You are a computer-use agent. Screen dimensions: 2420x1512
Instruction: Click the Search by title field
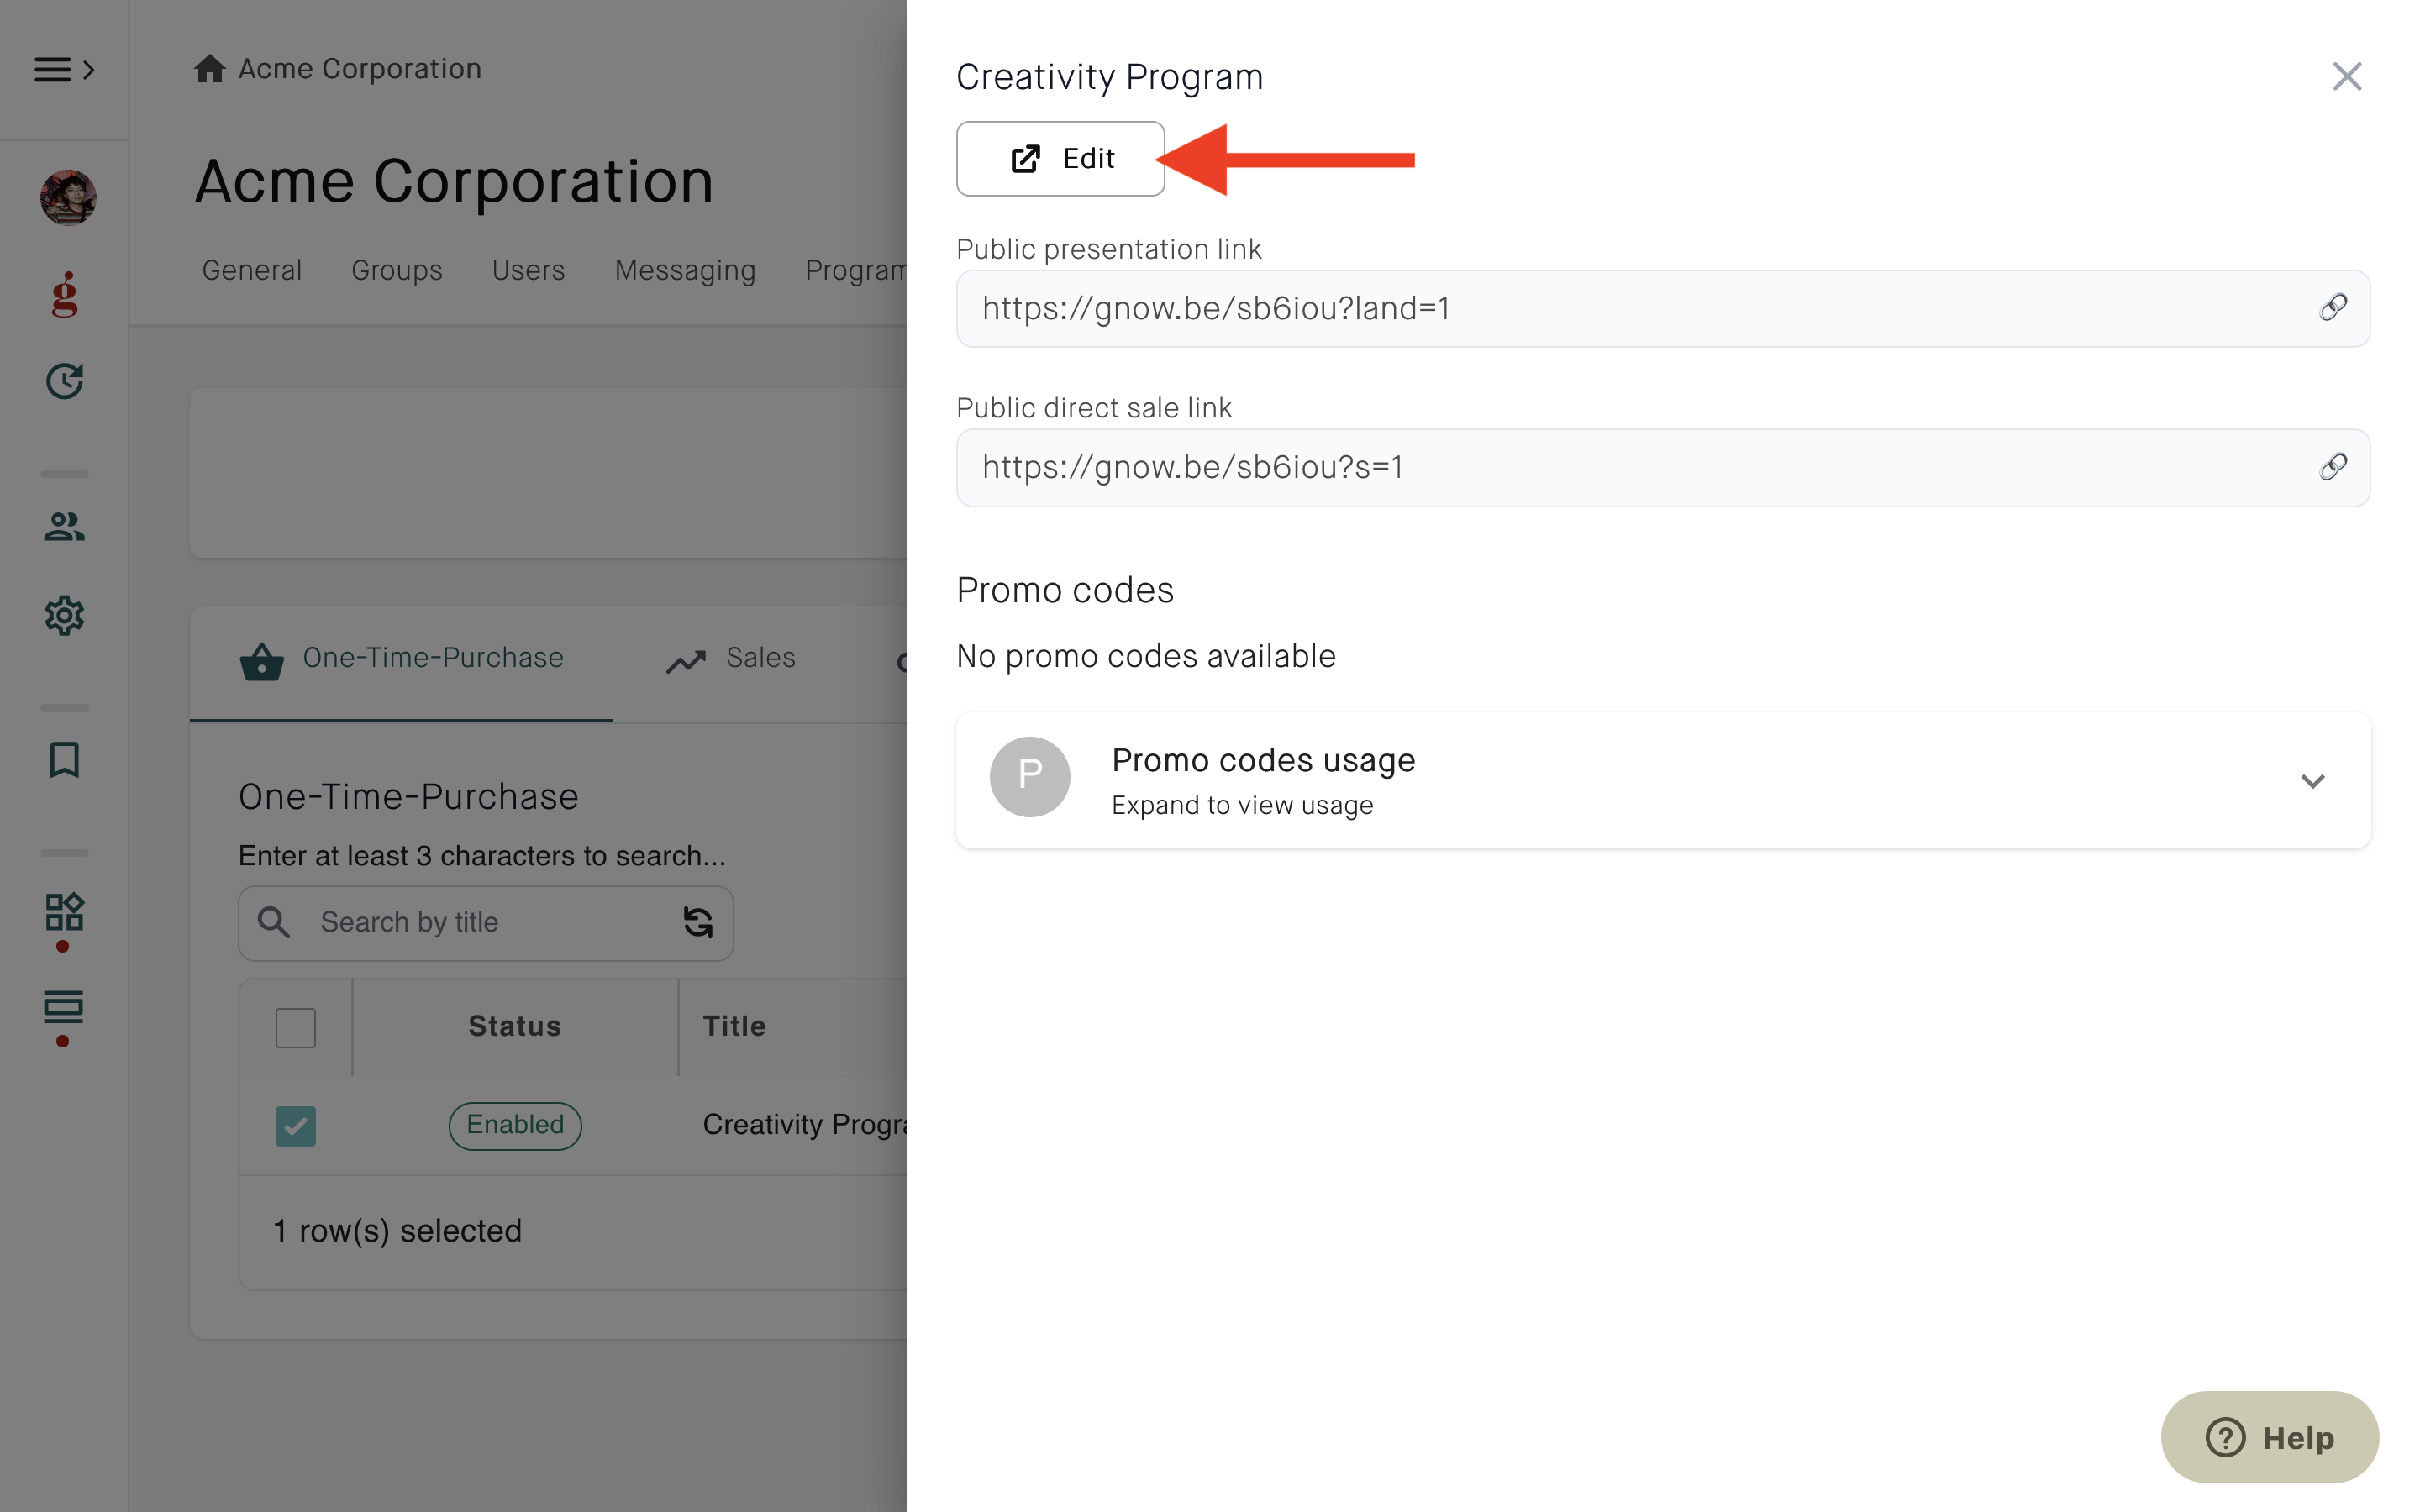click(x=486, y=922)
